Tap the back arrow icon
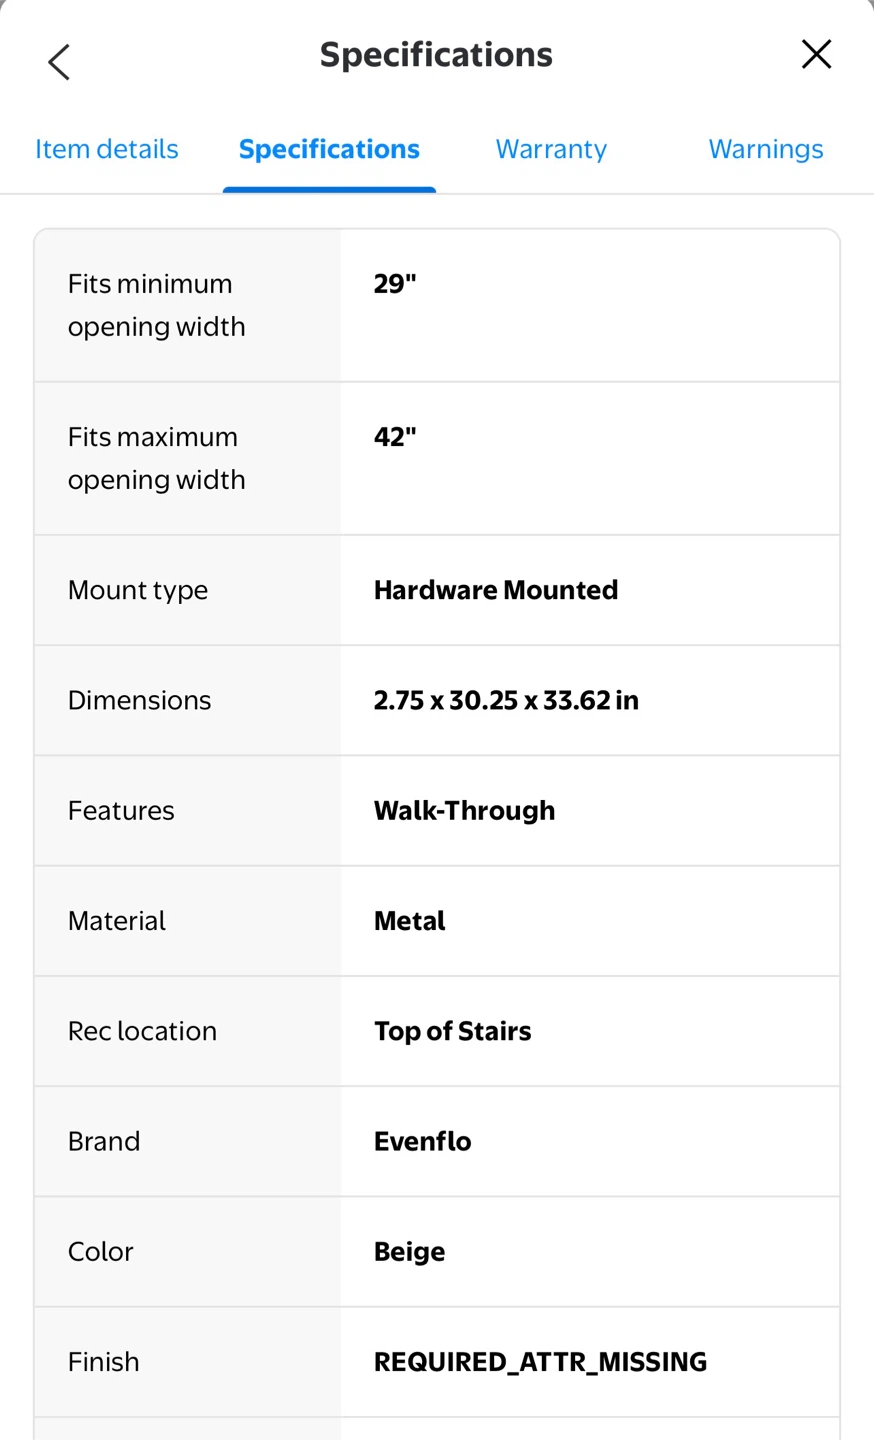 [59, 61]
